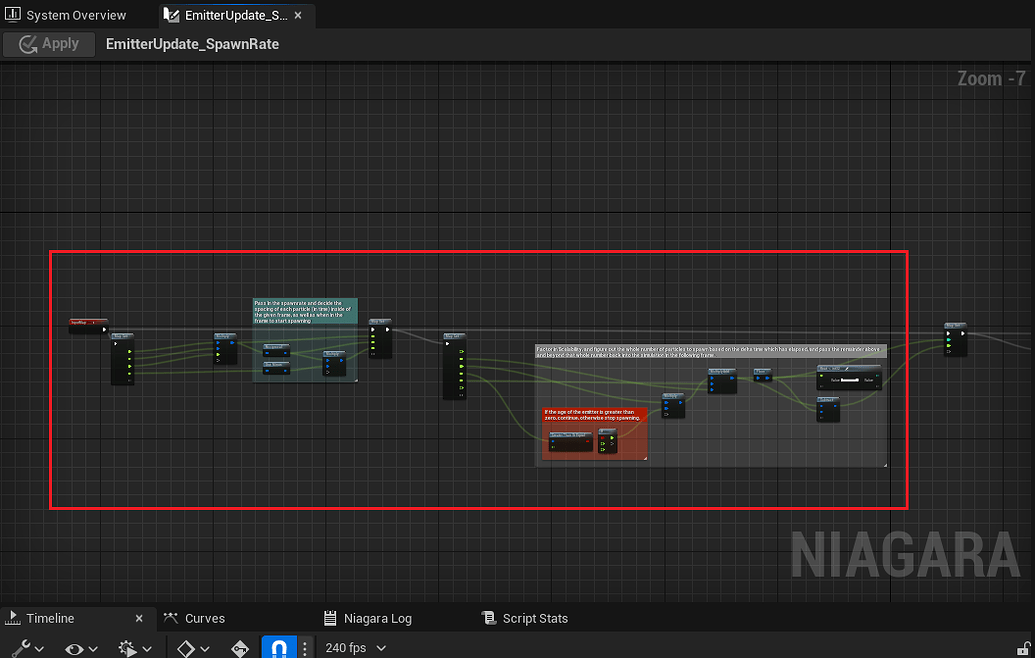Image resolution: width=1035 pixels, height=658 pixels.
Task: Click the Niagara Log clipboard icon
Action: [x=329, y=618]
